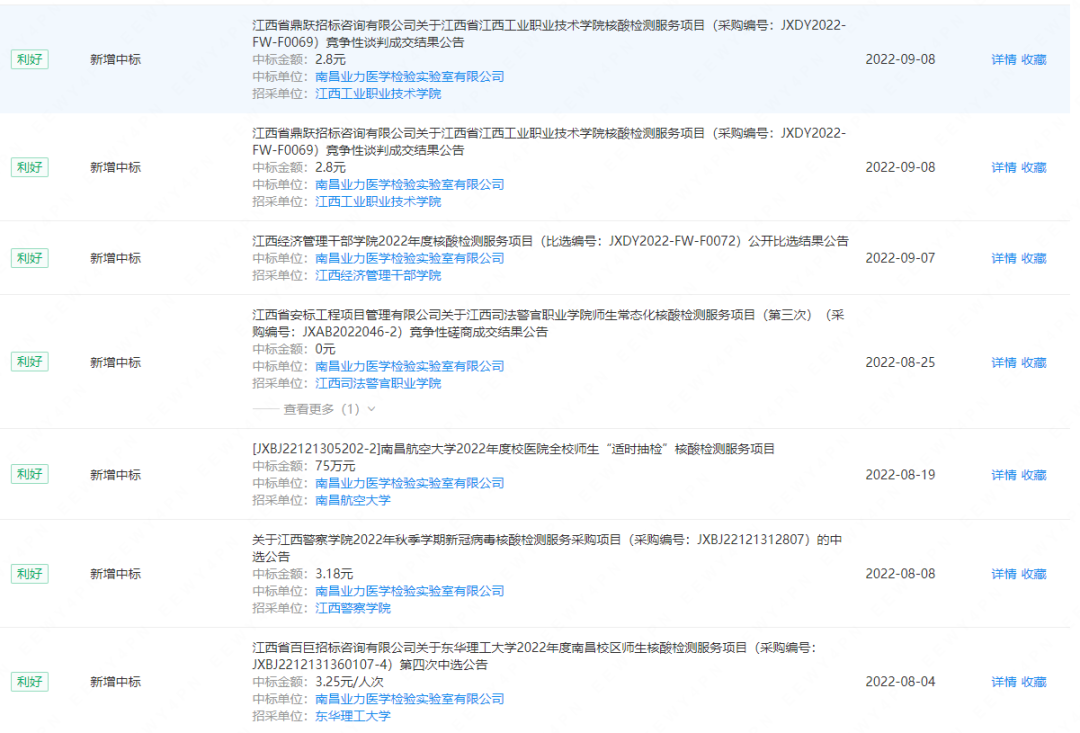Open 详情 for the 2022-08-25 record
1080x733 pixels.
[x=1004, y=362]
